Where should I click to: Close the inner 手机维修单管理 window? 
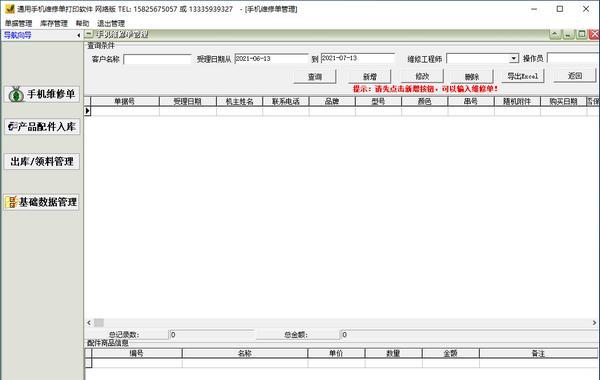(x=594, y=34)
